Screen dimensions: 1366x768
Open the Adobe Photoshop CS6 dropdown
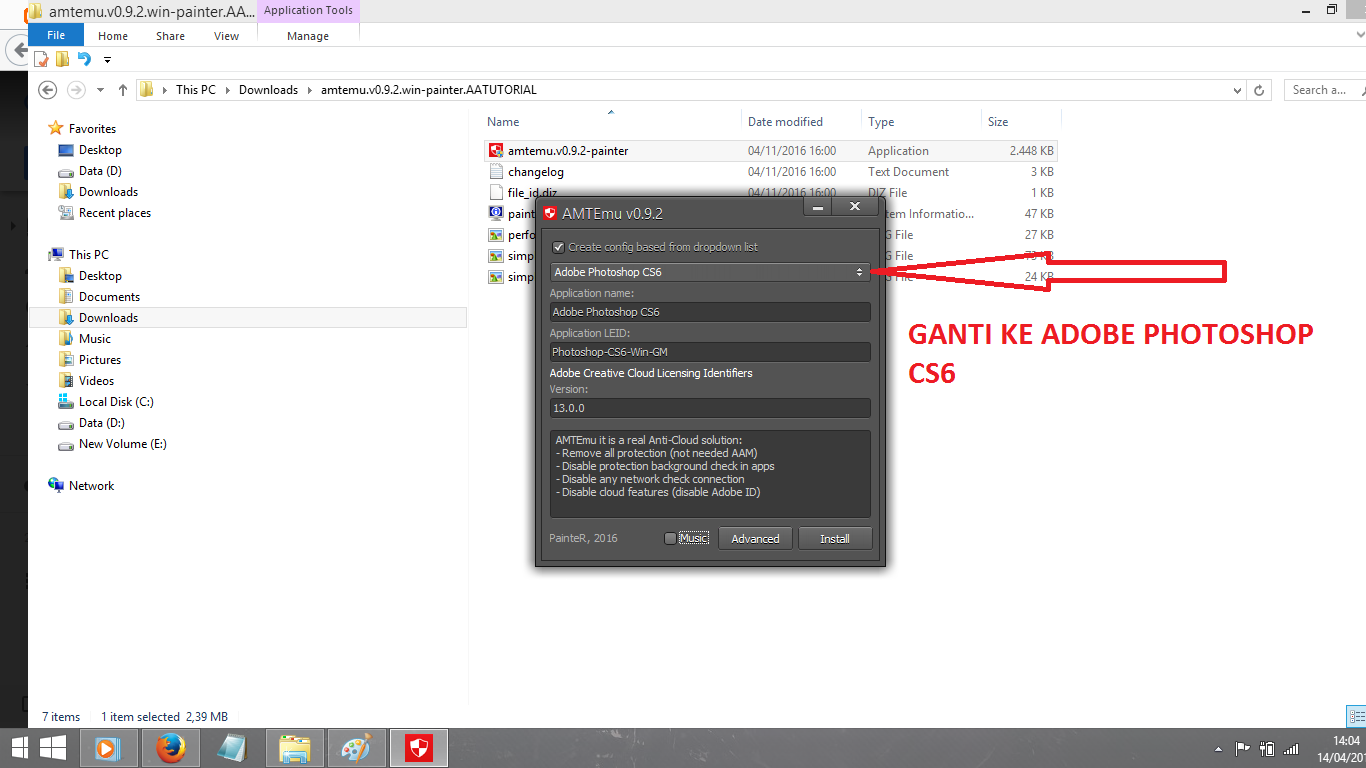pyautogui.click(x=710, y=272)
